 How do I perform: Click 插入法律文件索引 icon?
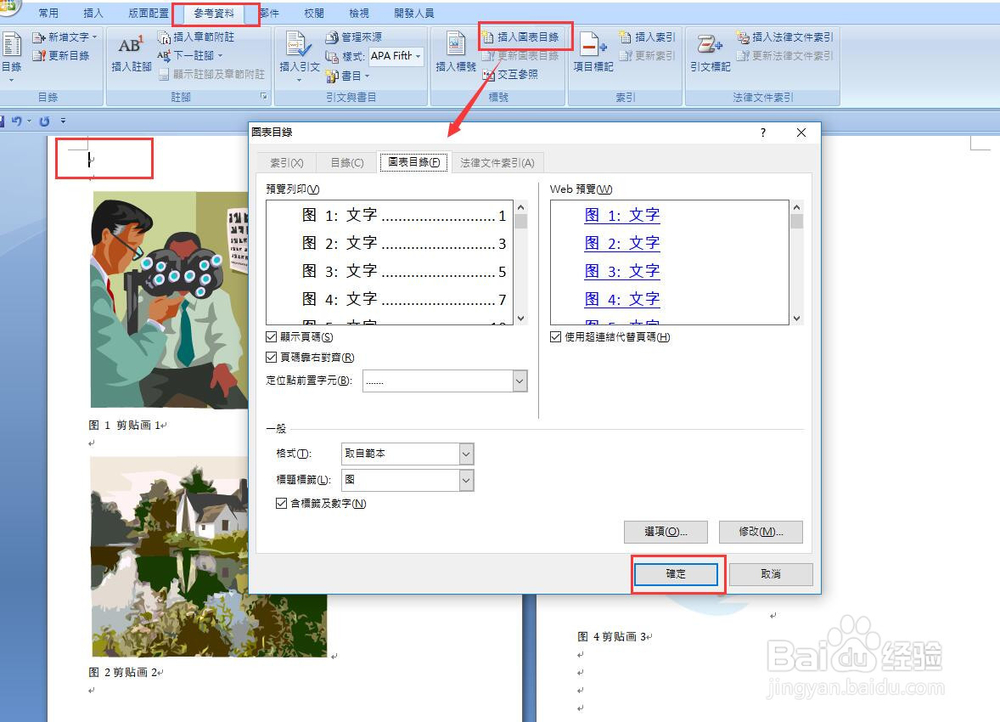743,37
